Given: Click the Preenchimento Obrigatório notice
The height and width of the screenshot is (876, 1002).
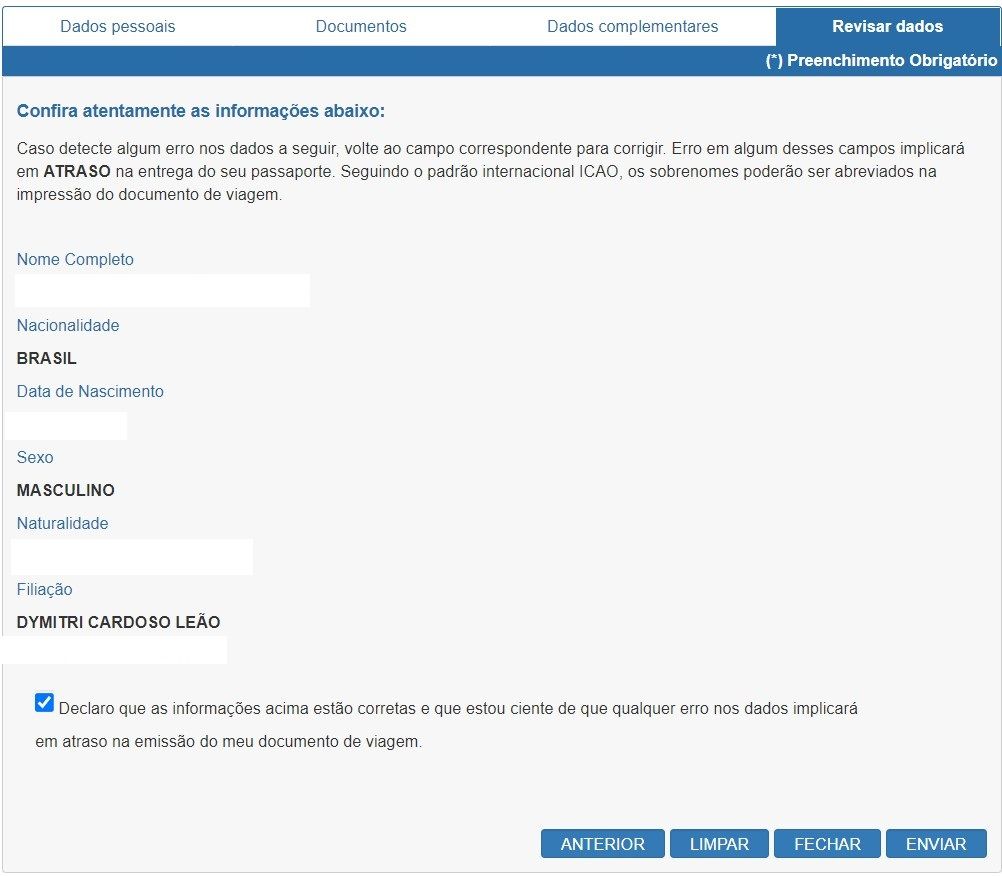Looking at the screenshot, I should pos(881,61).
